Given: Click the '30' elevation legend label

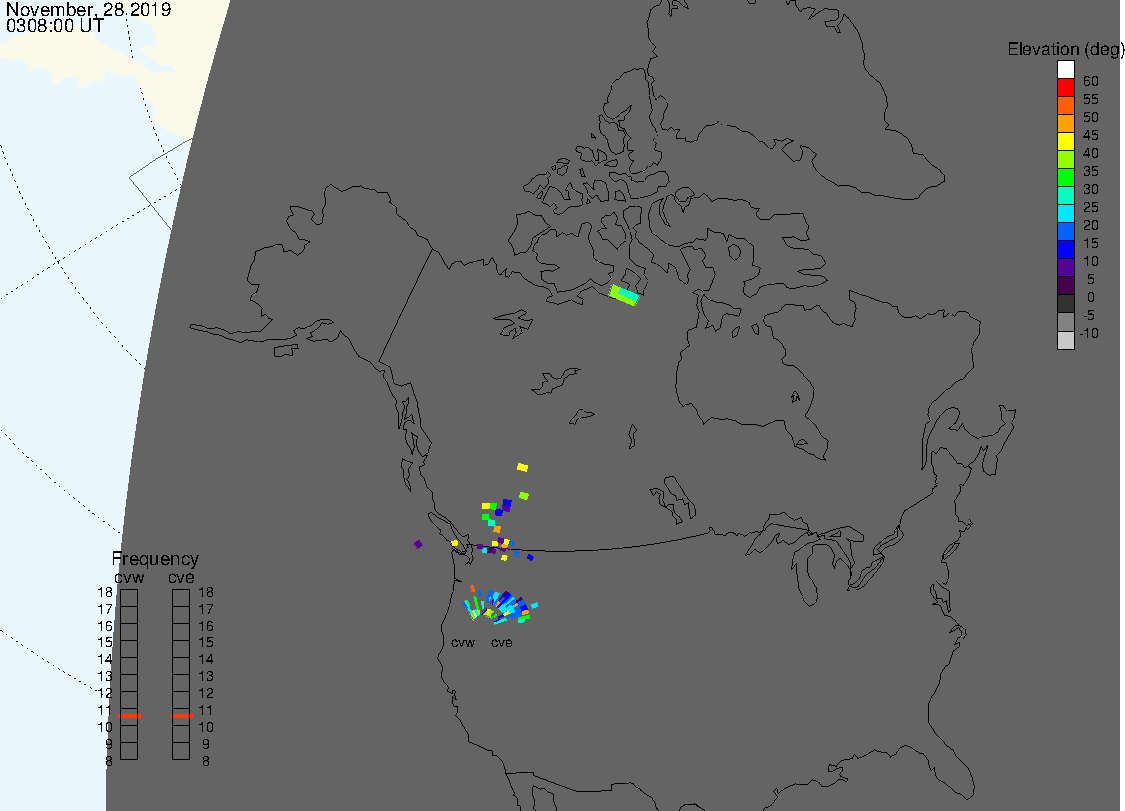Looking at the screenshot, I should pyautogui.click(x=1091, y=189).
